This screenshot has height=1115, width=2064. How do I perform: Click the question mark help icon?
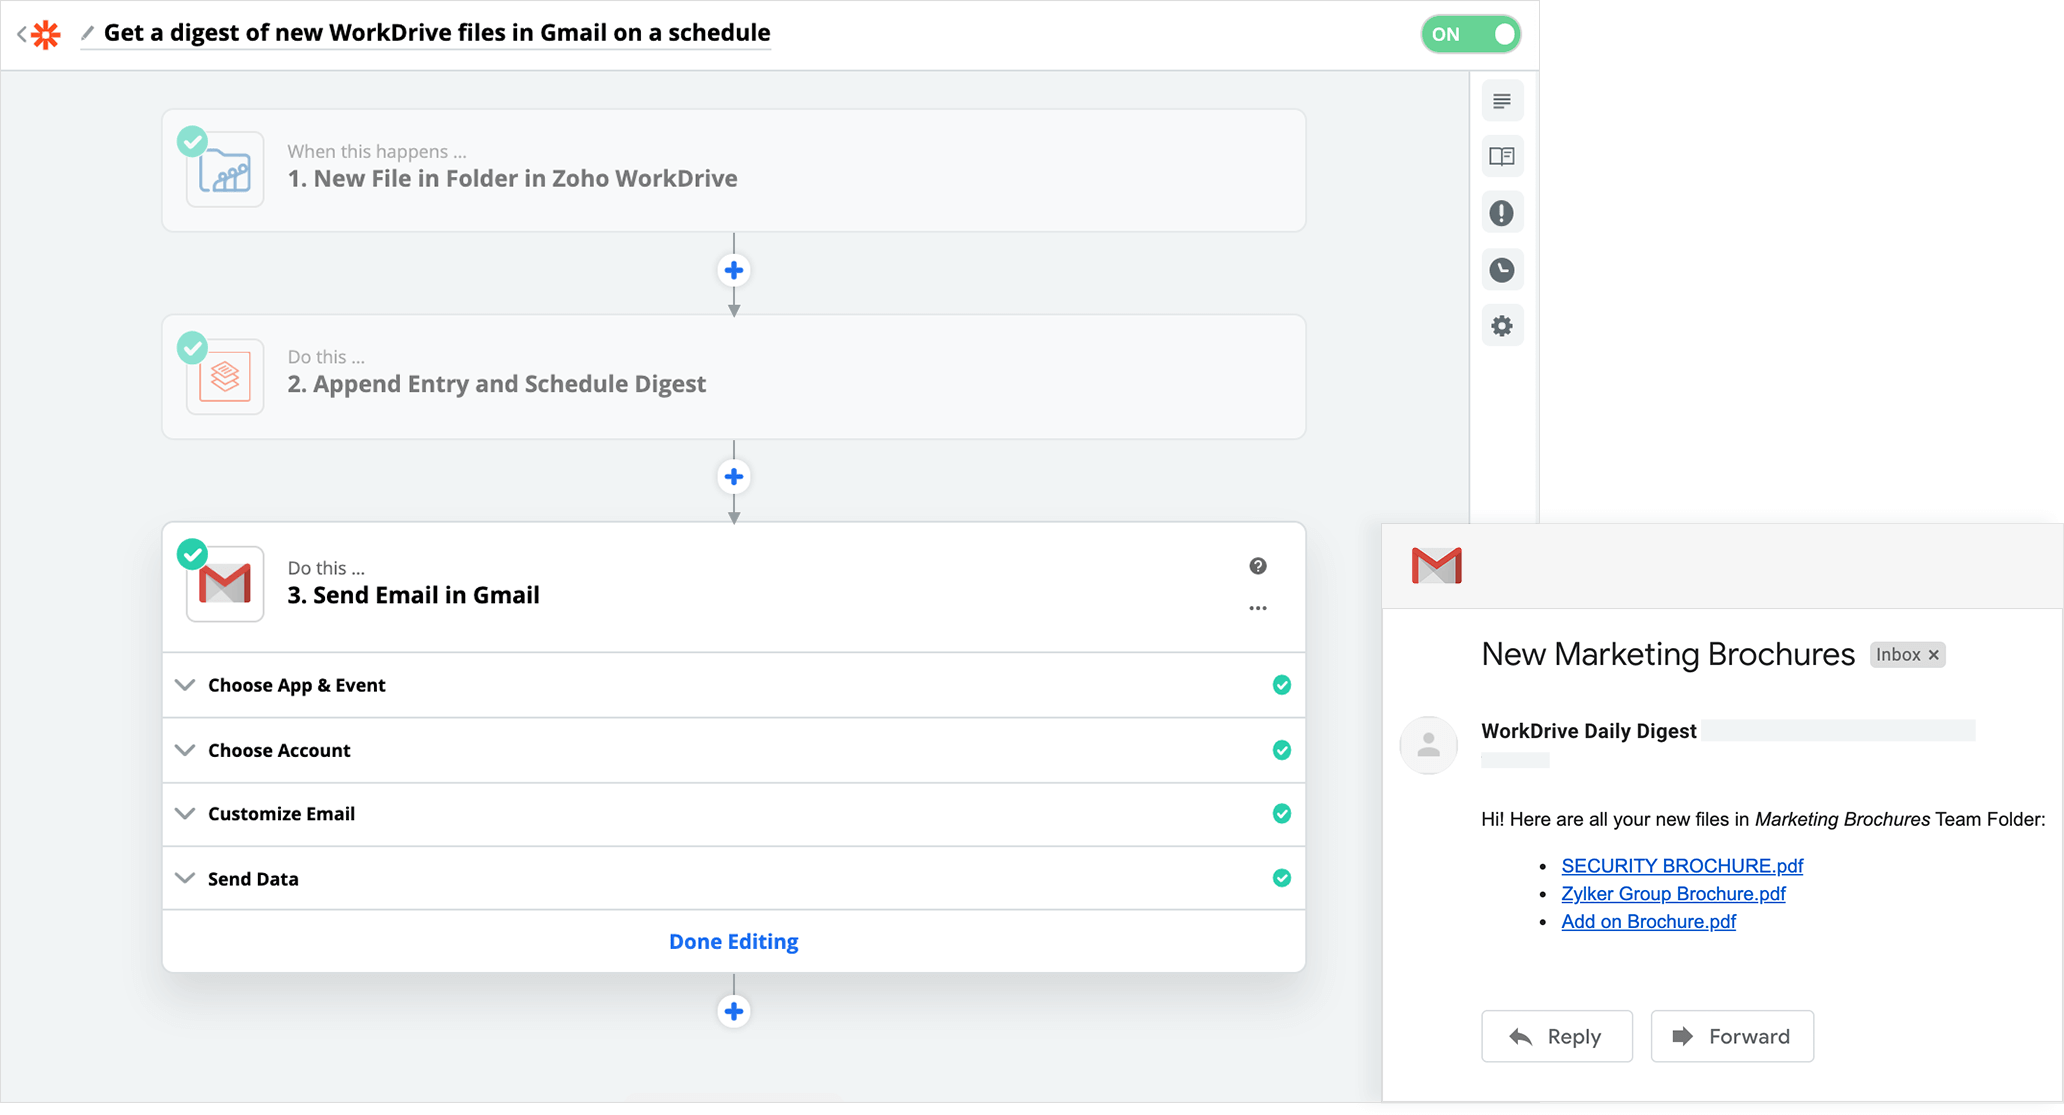point(1257,566)
